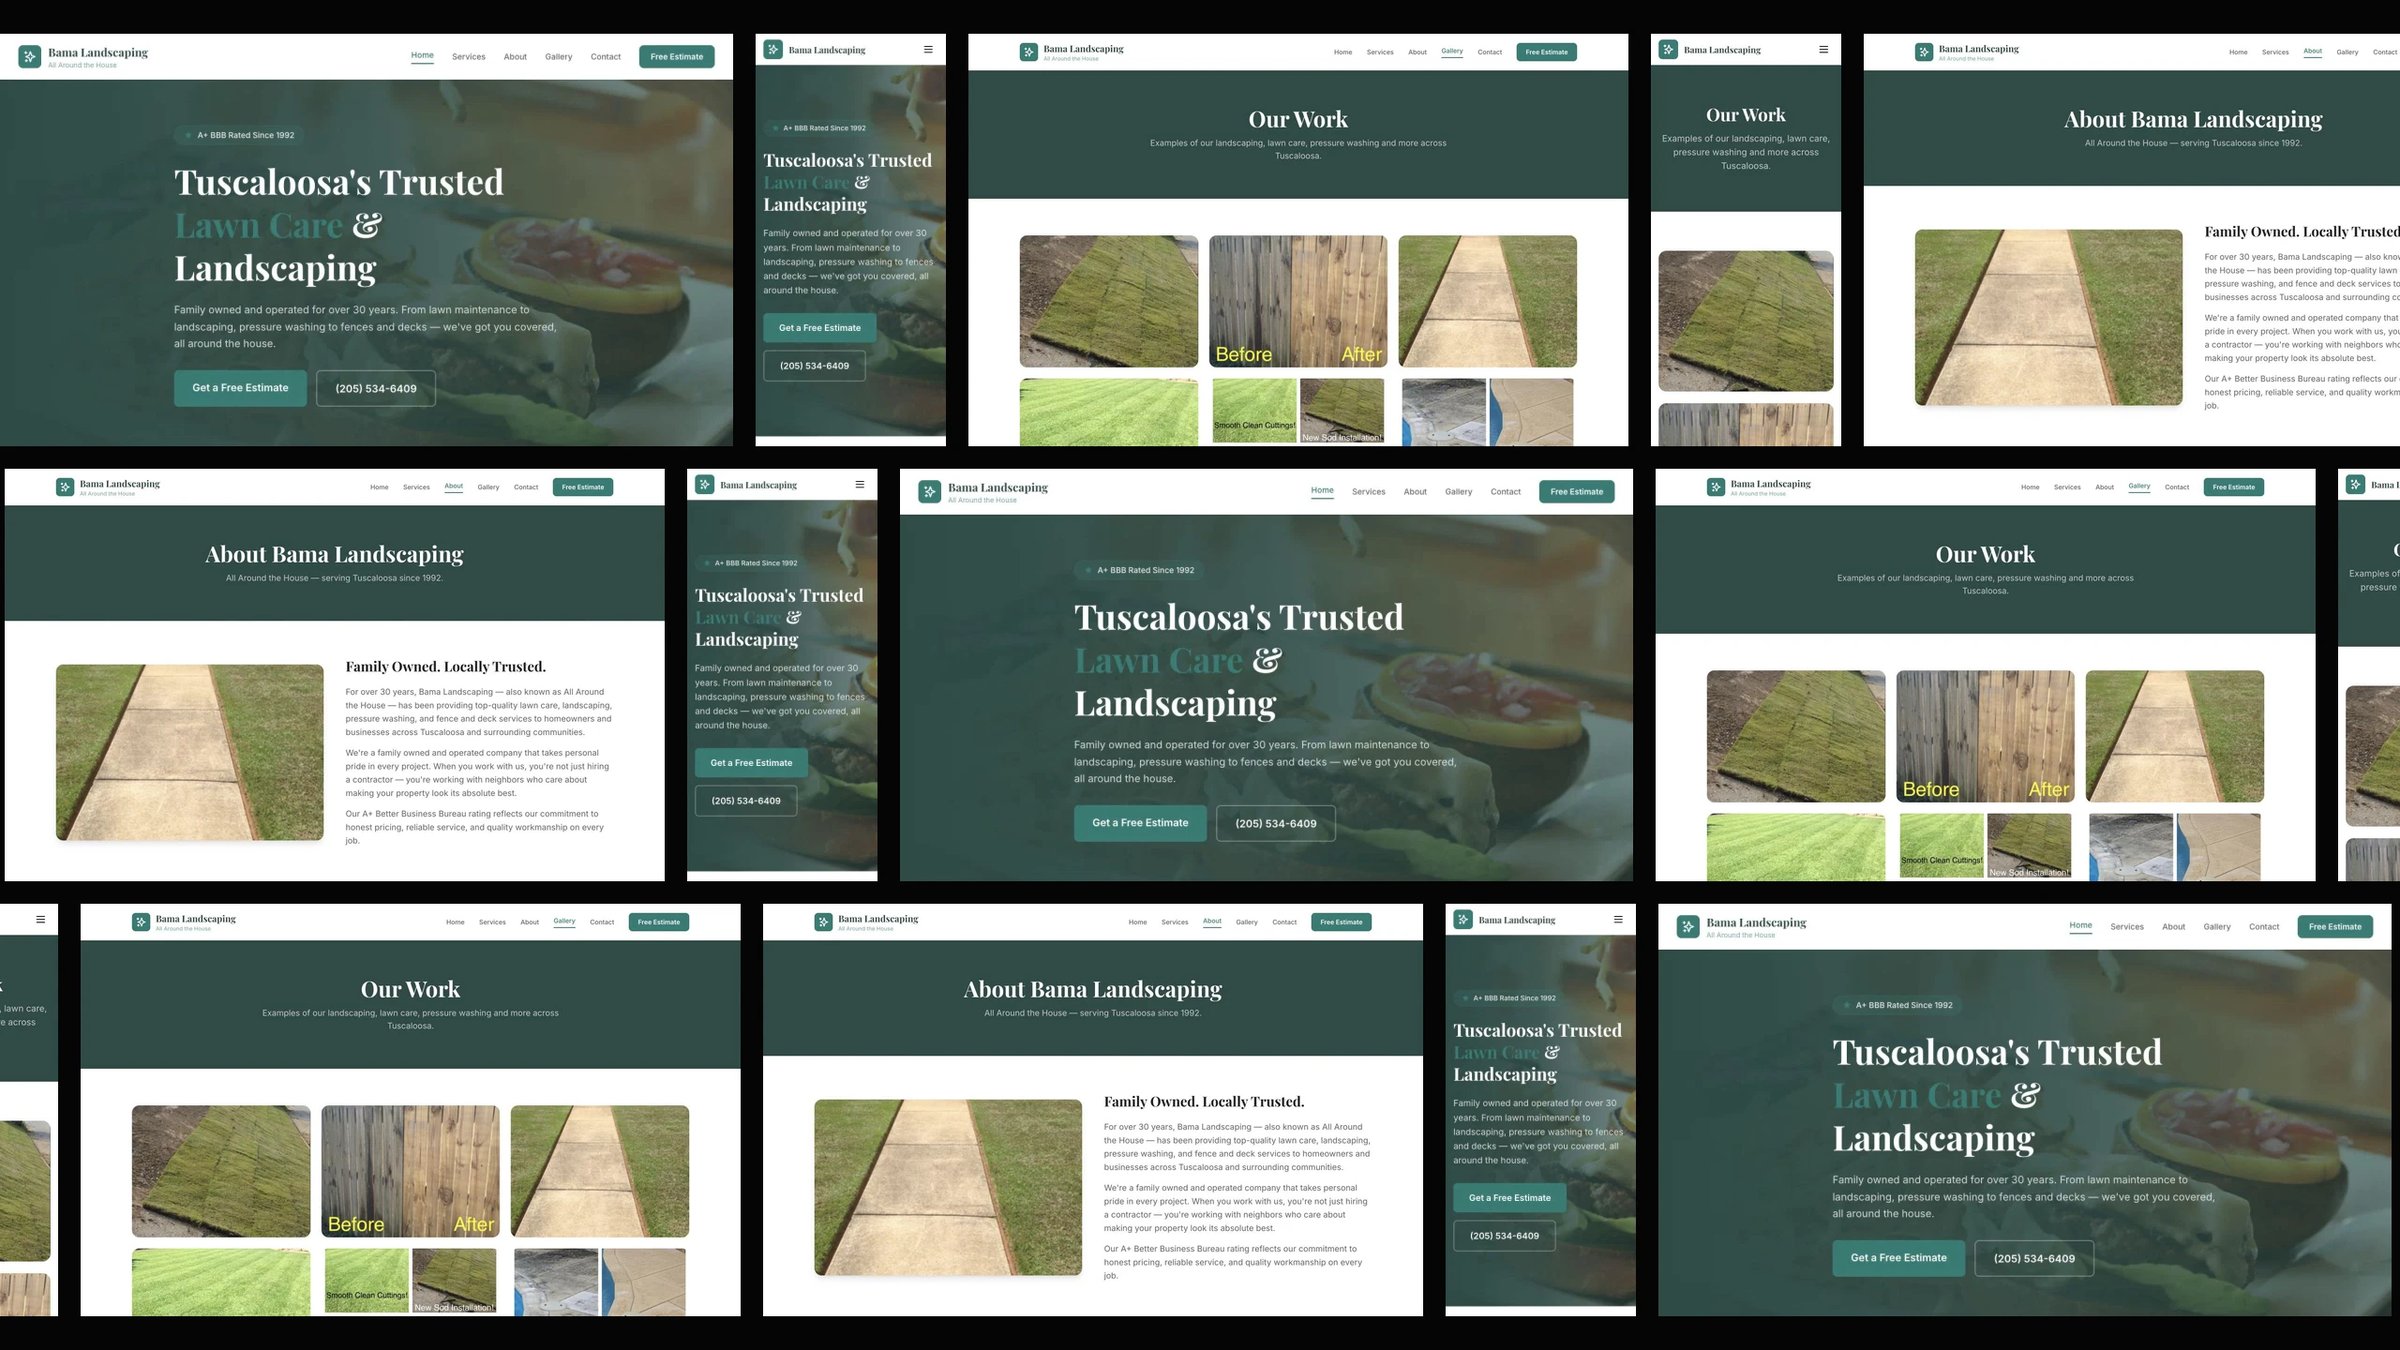Open hamburger menu in top-row mobile Our Work screenshot
Screen dimensions: 2400x1350
point(1823,49)
